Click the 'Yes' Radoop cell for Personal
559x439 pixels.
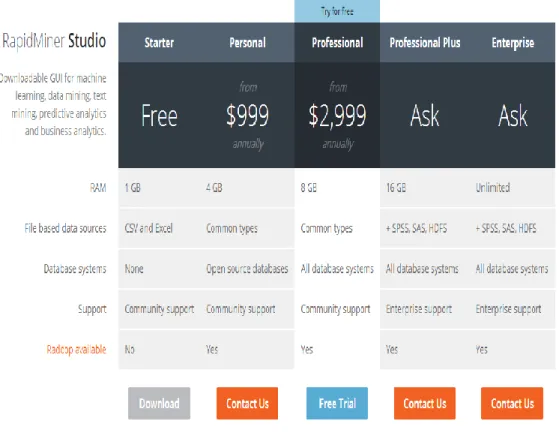[x=212, y=349]
